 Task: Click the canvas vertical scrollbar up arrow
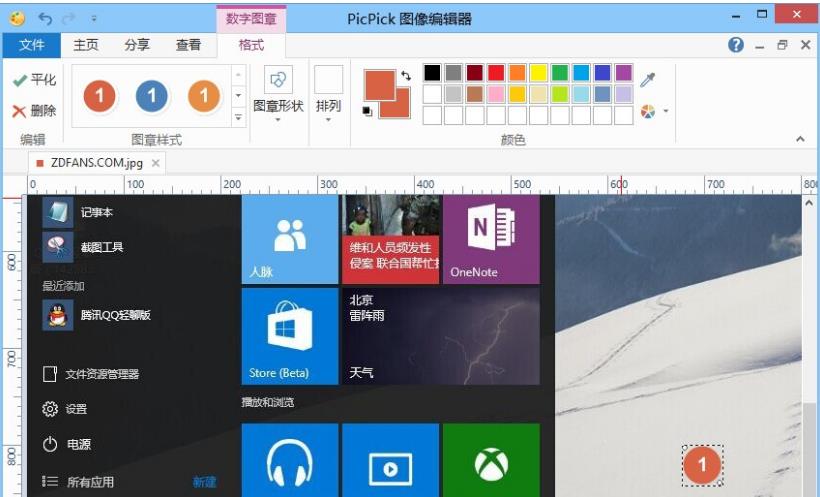point(809,202)
